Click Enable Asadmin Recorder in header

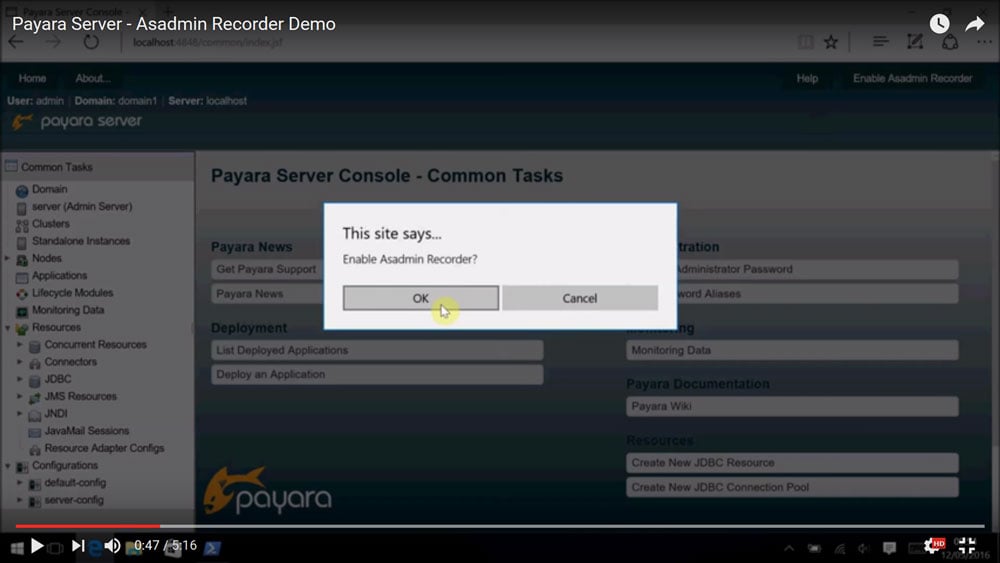[x=912, y=78]
